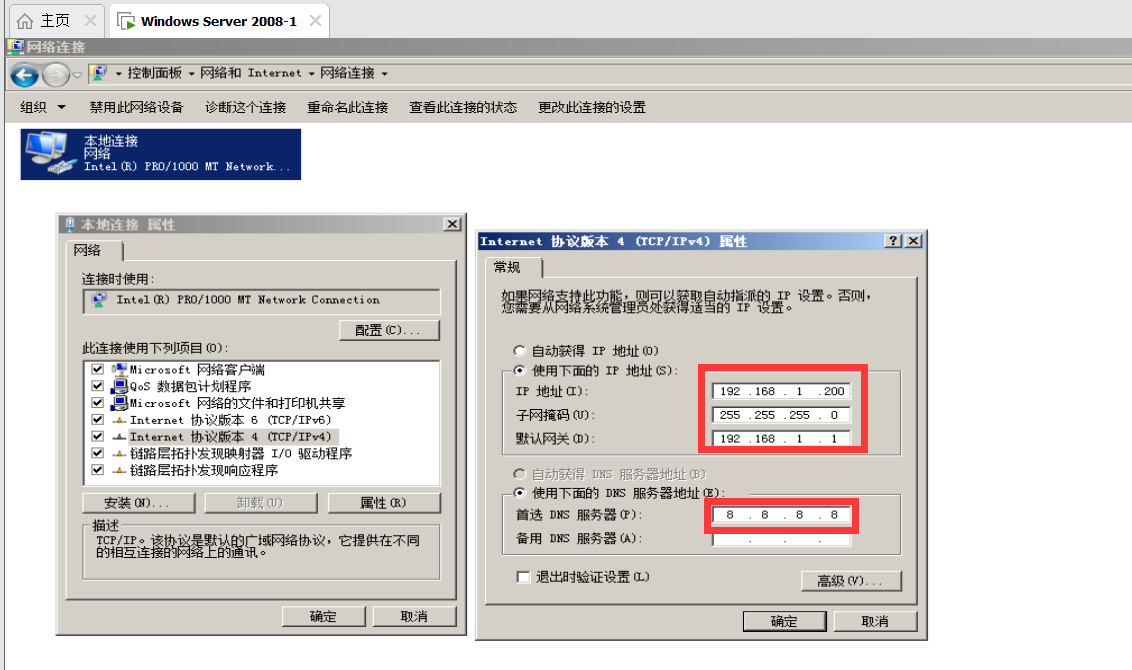Click 诊断这个连接 in the toolbar

(x=245, y=107)
